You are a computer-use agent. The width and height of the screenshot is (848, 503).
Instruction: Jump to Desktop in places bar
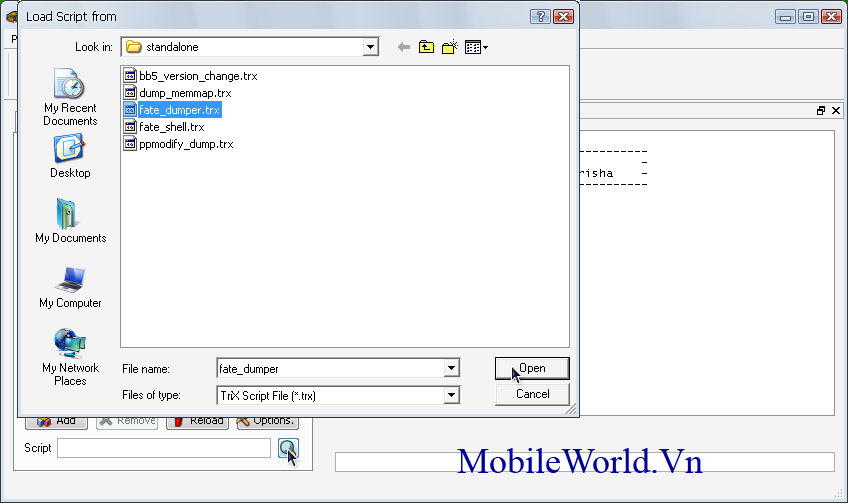pos(70,156)
